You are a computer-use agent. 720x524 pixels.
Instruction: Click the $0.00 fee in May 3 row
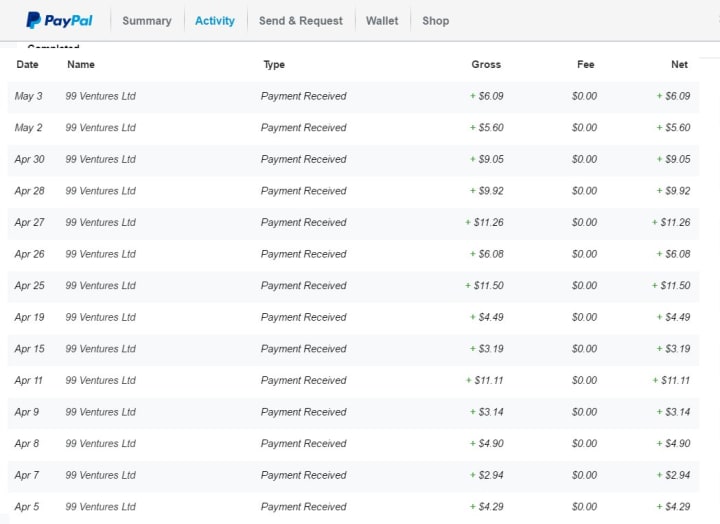585,96
